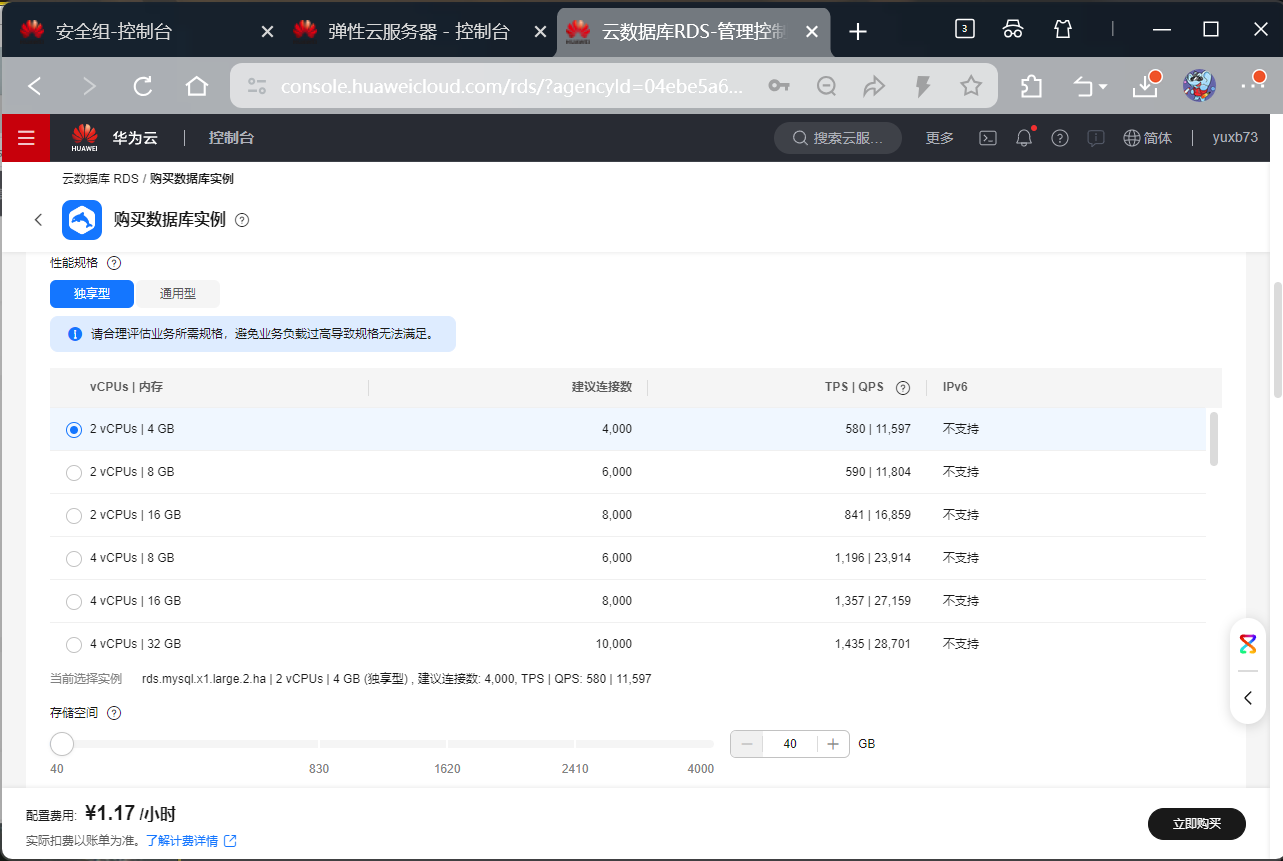1283x861 pixels.
Task: Click the user avatar in browser toolbar
Action: coord(1199,86)
